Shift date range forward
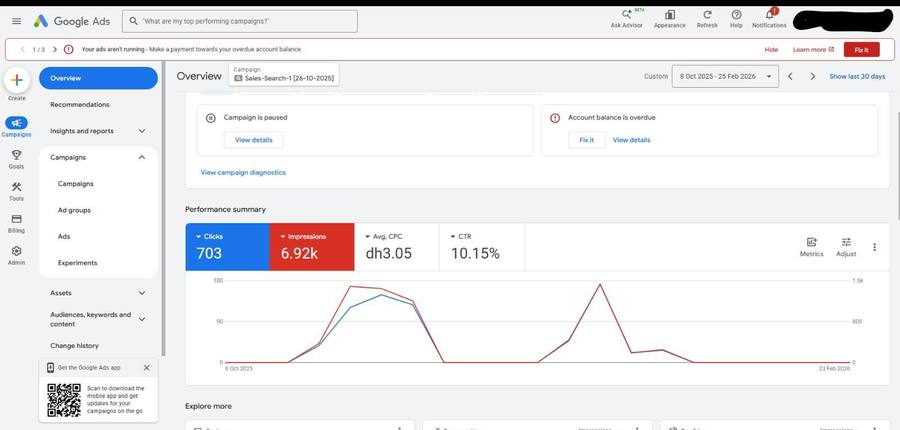This screenshot has height=430, width=900. point(812,76)
